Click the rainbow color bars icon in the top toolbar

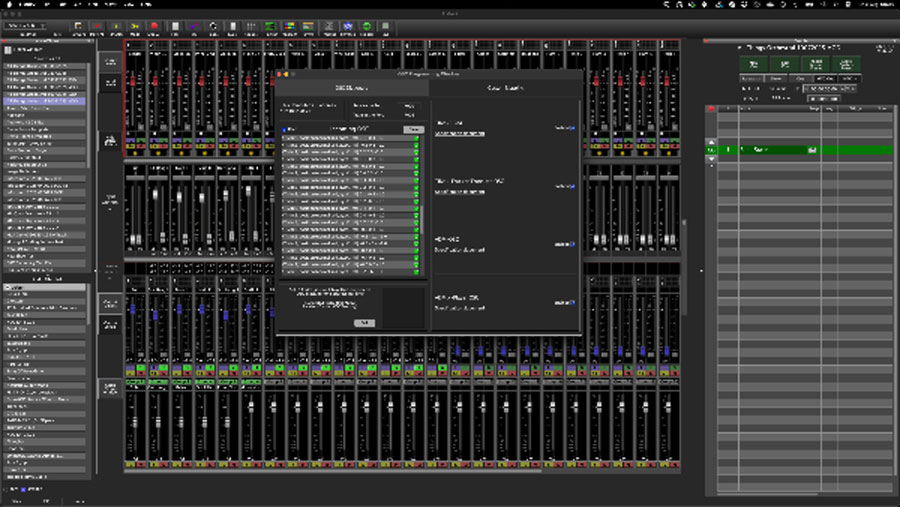click(x=289, y=26)
